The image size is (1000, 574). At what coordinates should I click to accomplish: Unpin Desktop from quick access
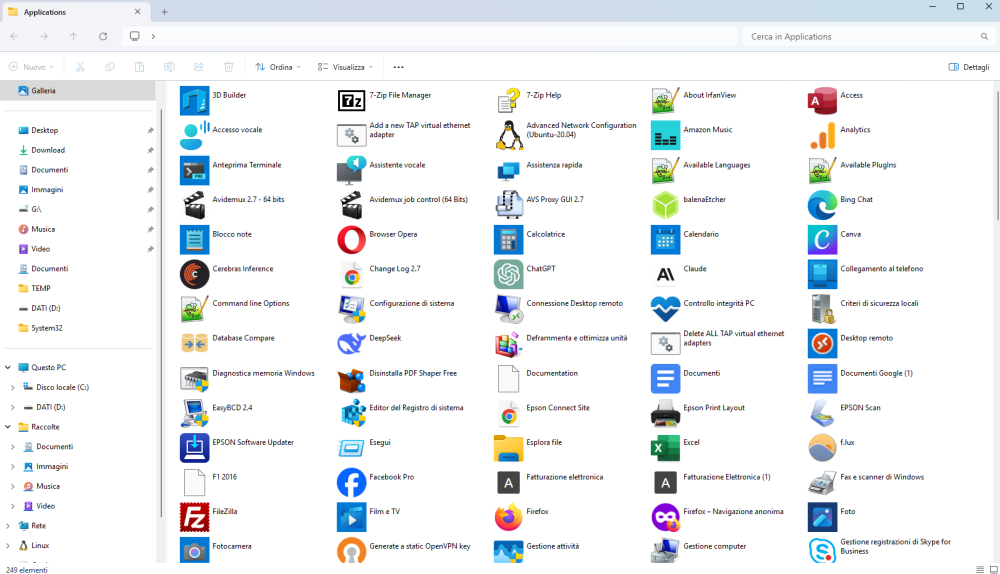(x=150, y=130)
